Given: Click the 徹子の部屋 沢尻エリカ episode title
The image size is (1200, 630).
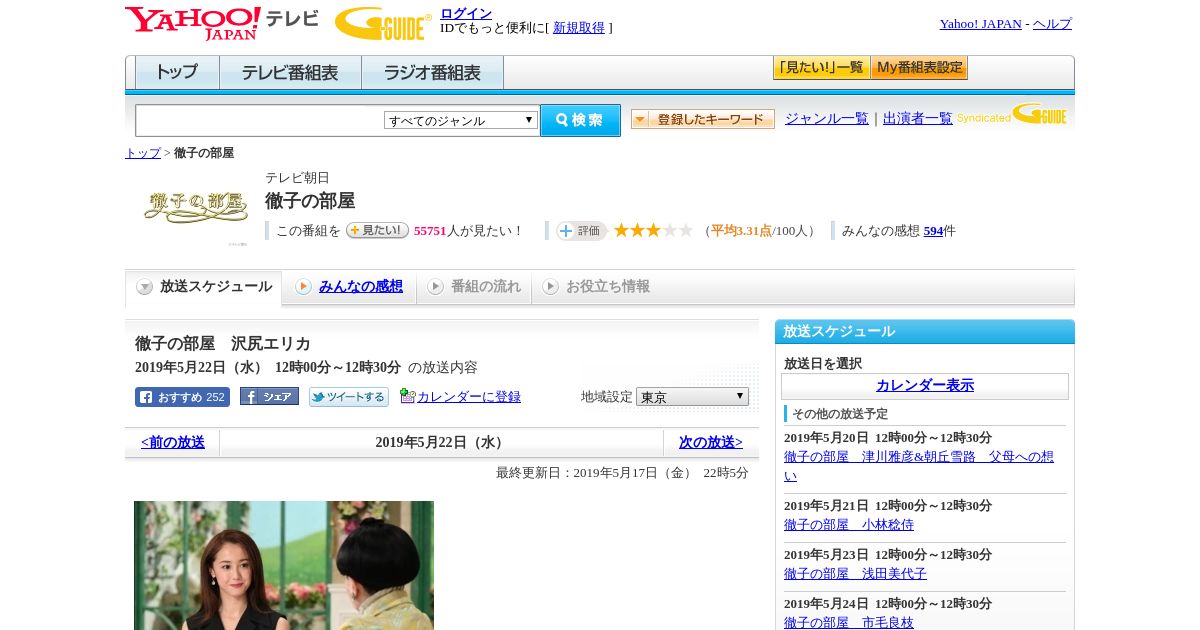Looking at the screenshot, I should [x=223, y=344].
